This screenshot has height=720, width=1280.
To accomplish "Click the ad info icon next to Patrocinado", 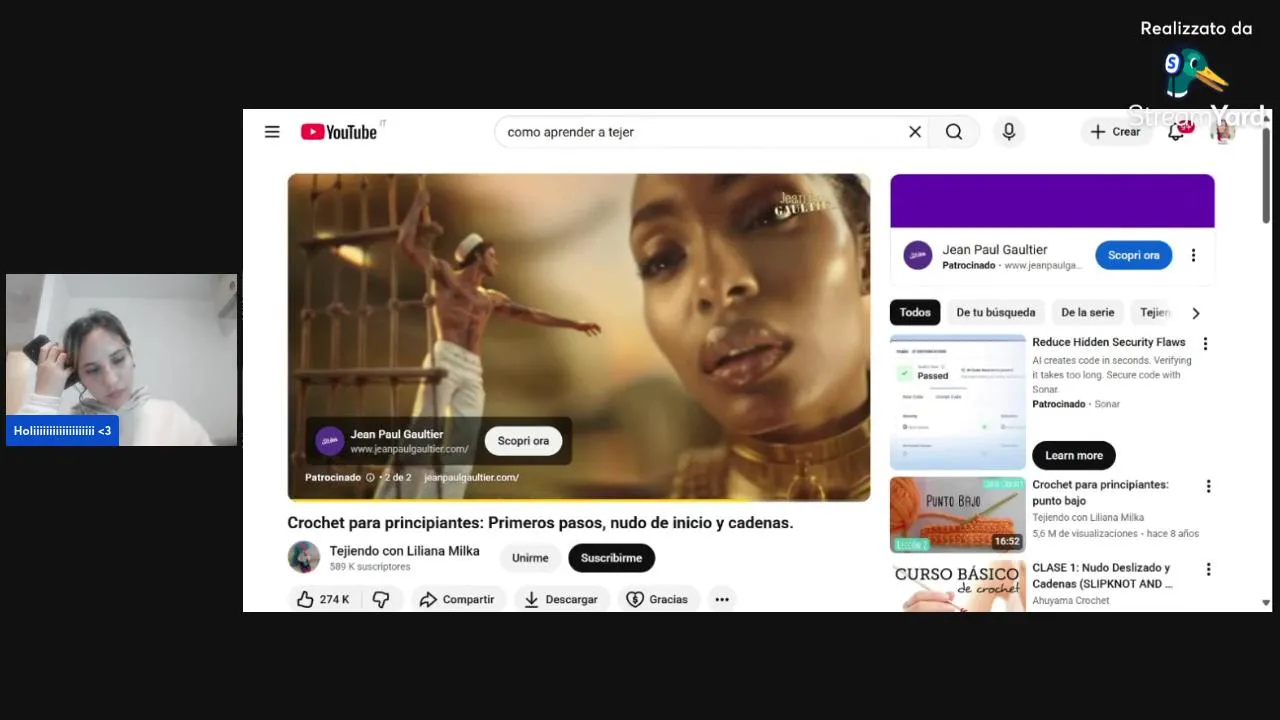I will 370,478.
